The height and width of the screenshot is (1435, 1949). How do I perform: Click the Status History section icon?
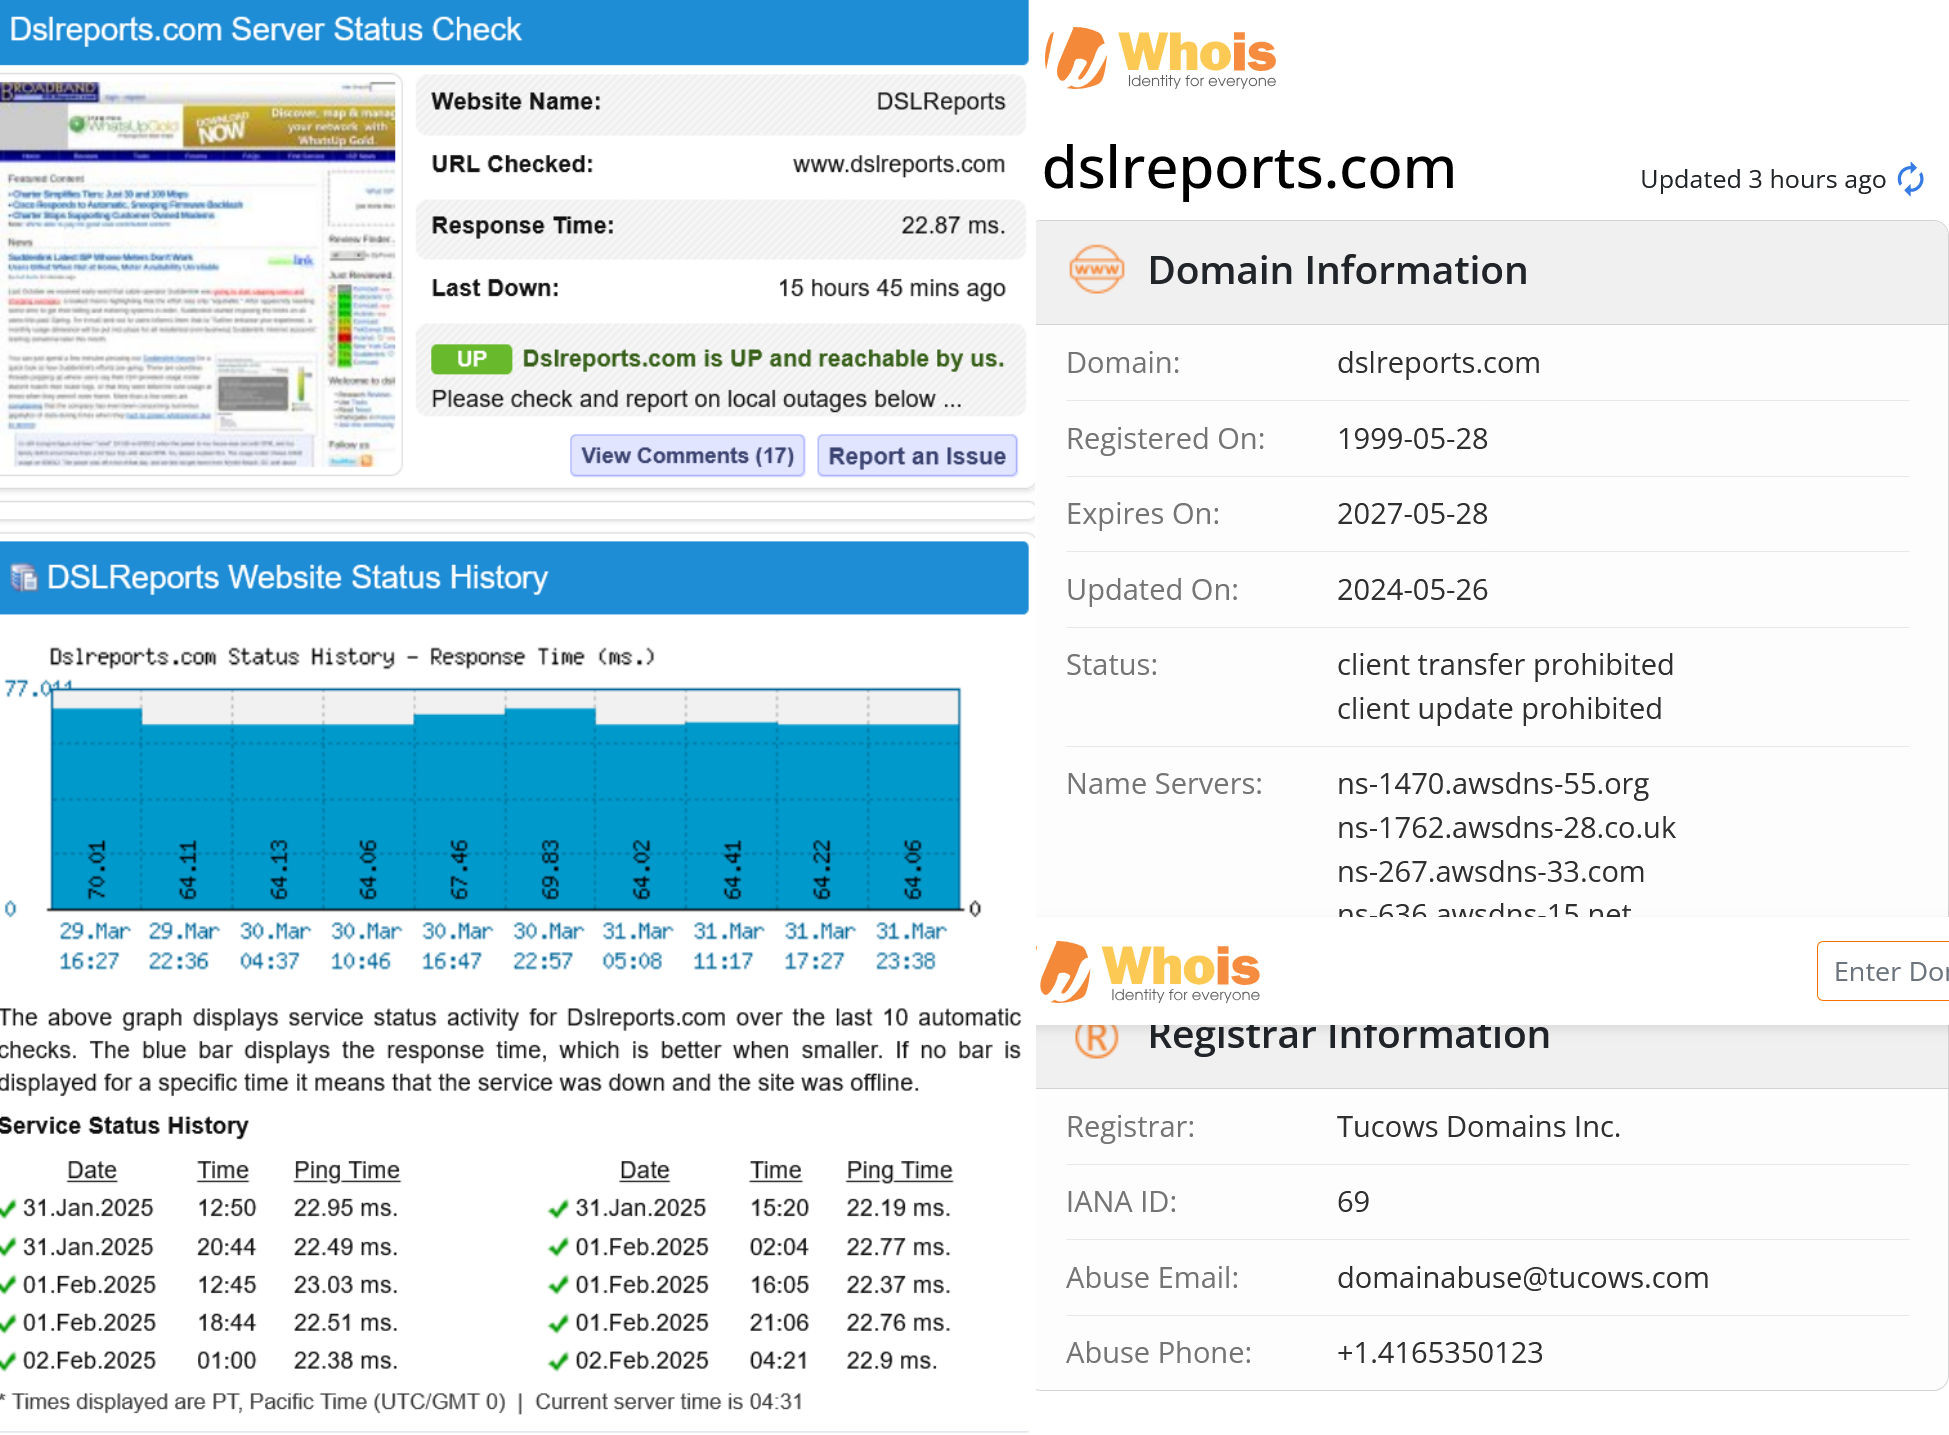pyautogui.click(x=23, y=577)
